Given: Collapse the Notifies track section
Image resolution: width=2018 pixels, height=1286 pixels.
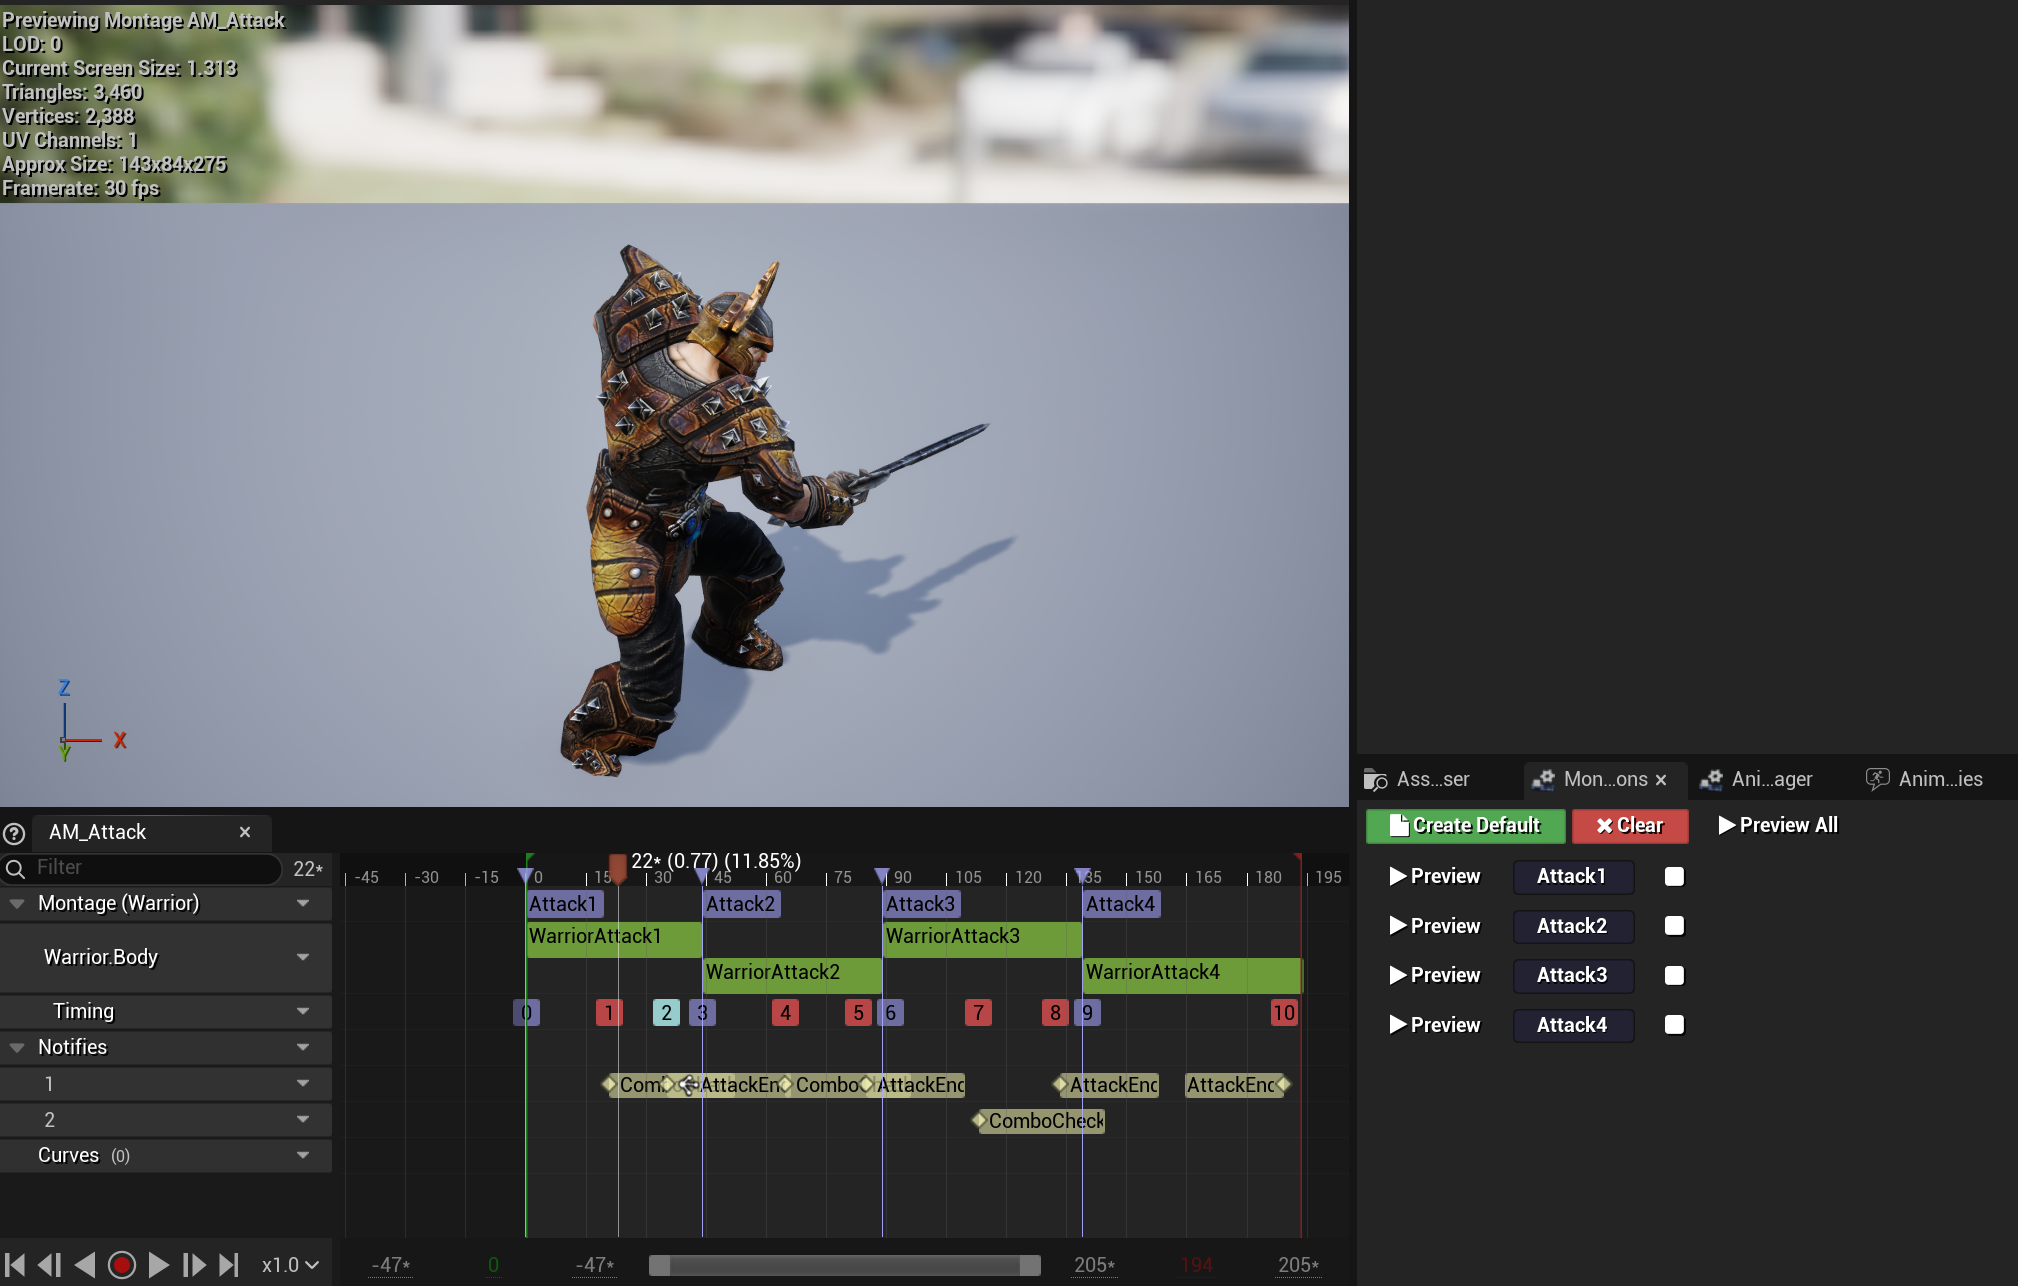Looking at the screenshot, I should [x=17, y=1047].
